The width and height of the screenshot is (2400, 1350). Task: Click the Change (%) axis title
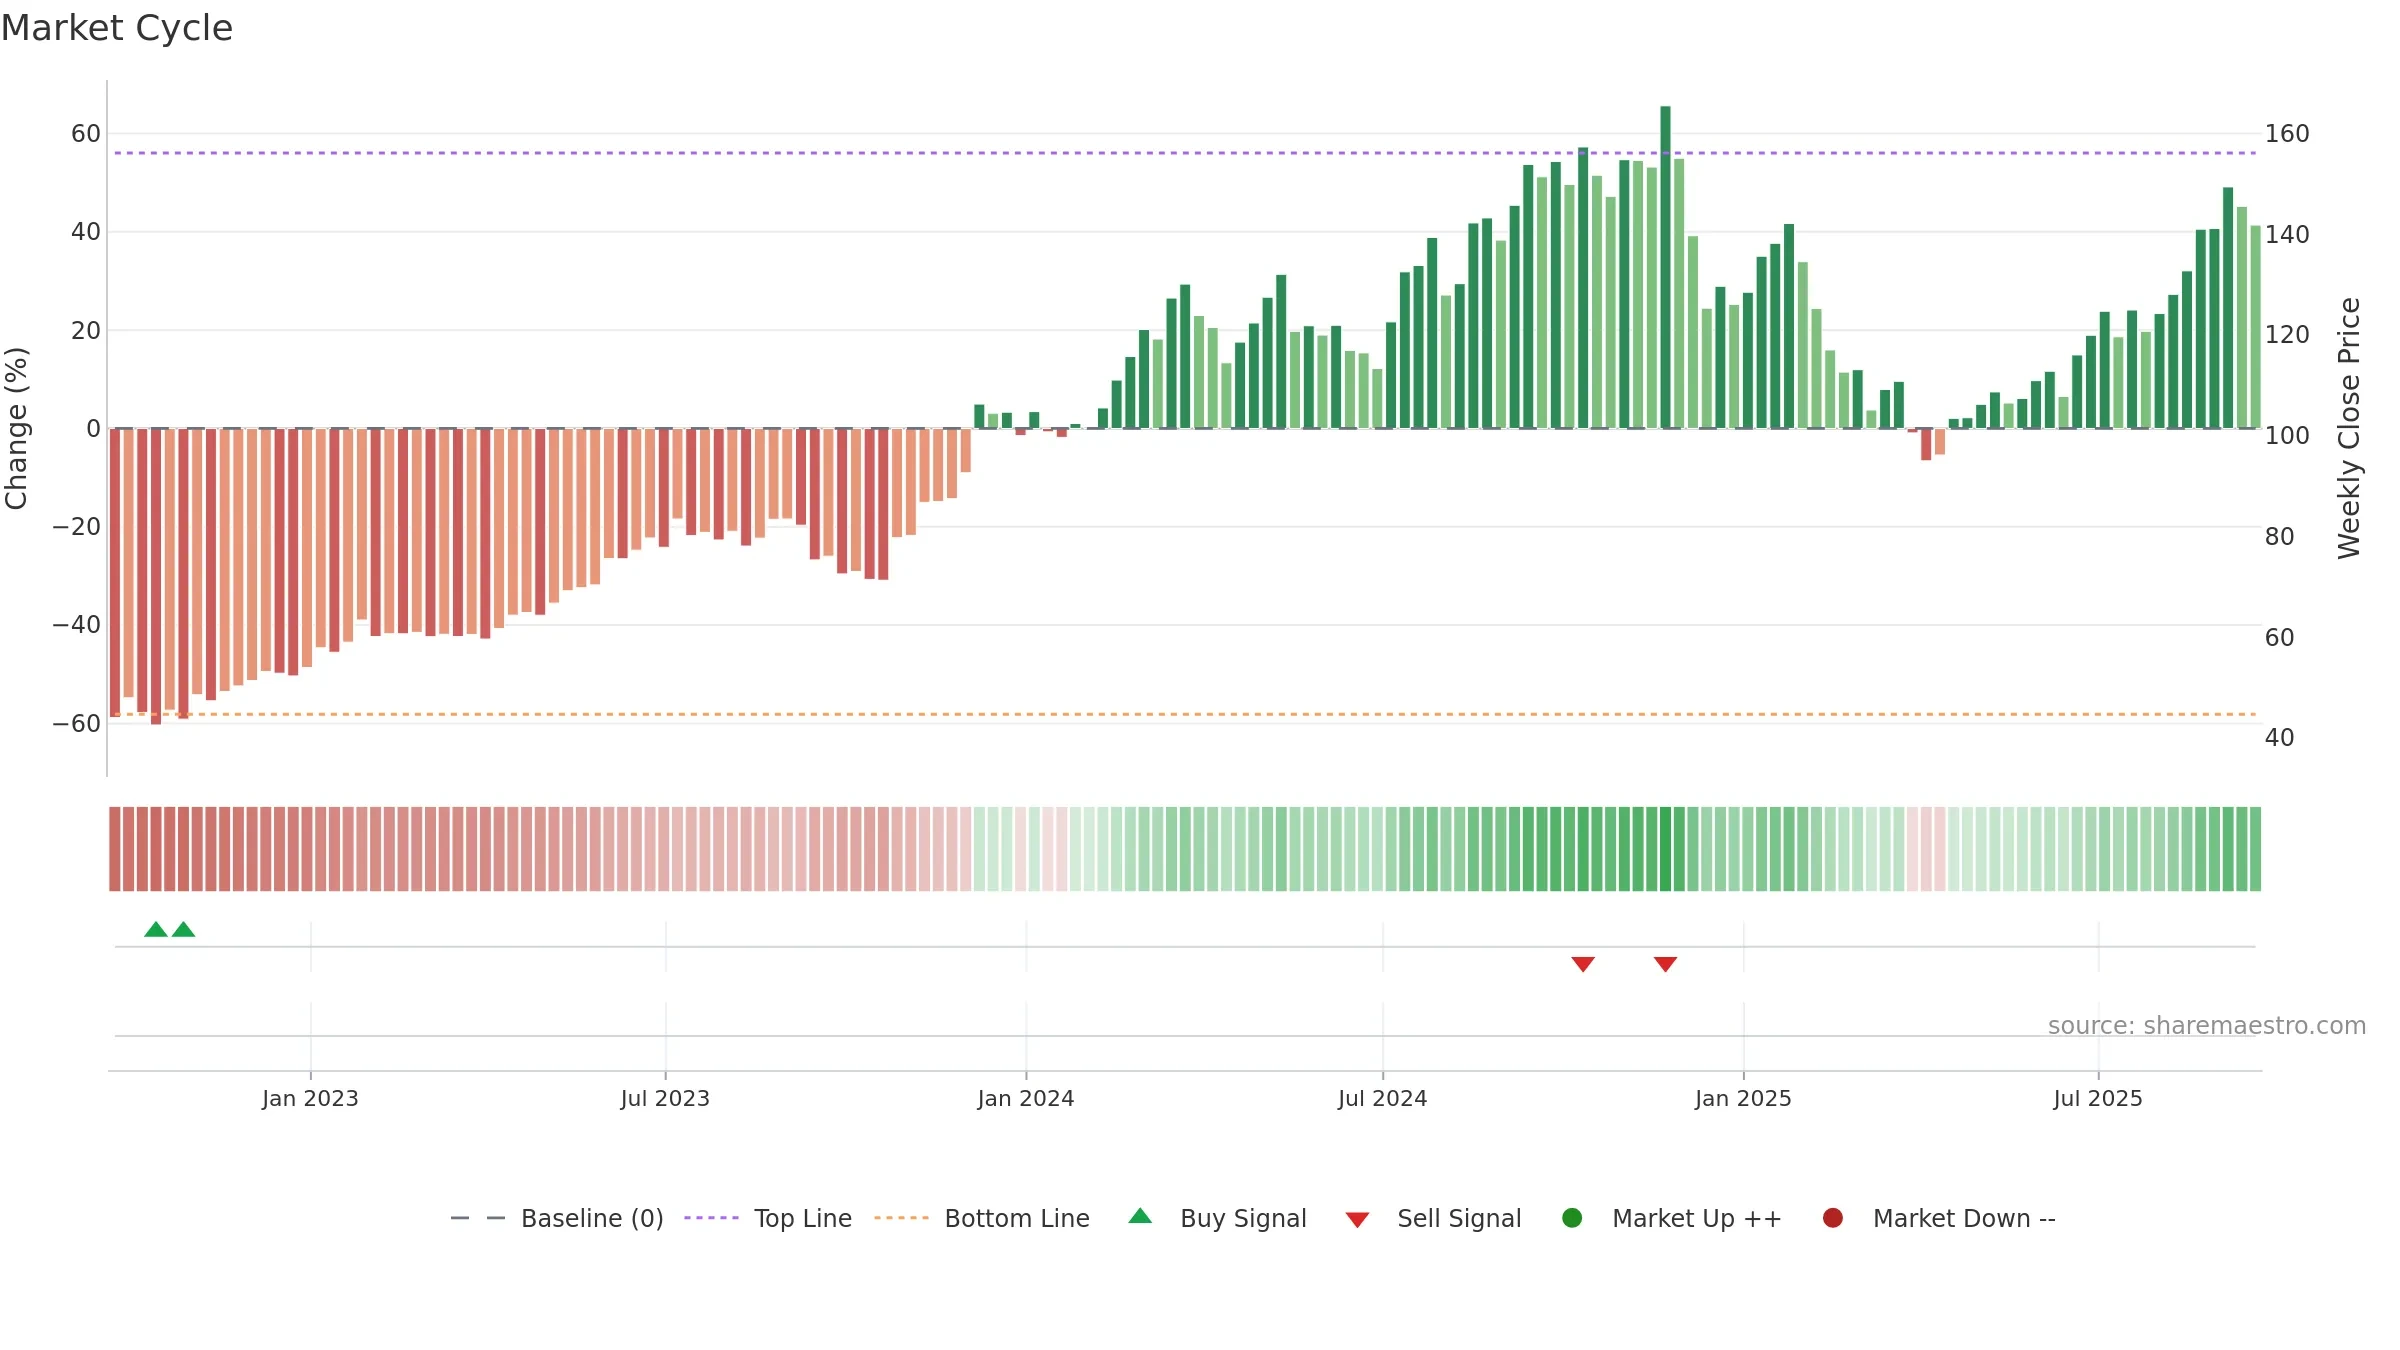pos(17,428)
